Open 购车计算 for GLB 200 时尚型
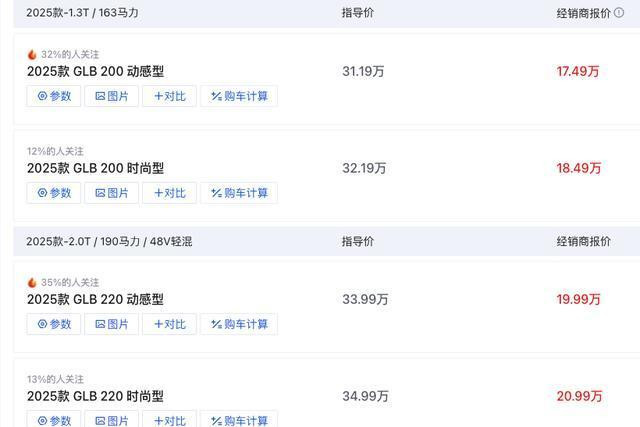Viewport: 640px width, 427px height. (239, 193)
